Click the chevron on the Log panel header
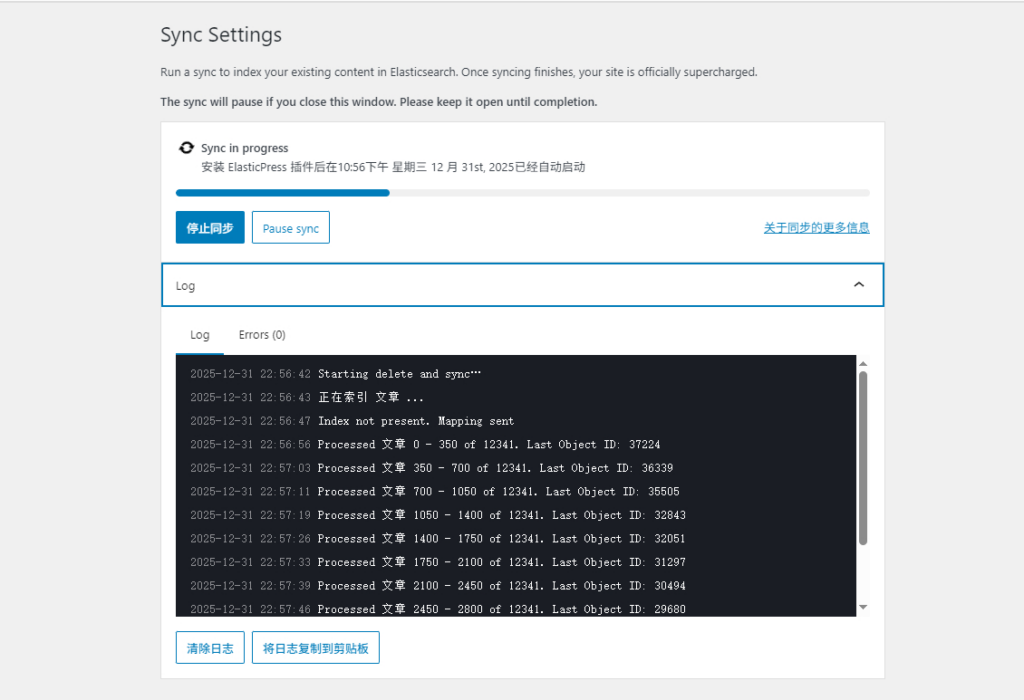Viewport: 1024px width, 700px height. click(858, 285)
